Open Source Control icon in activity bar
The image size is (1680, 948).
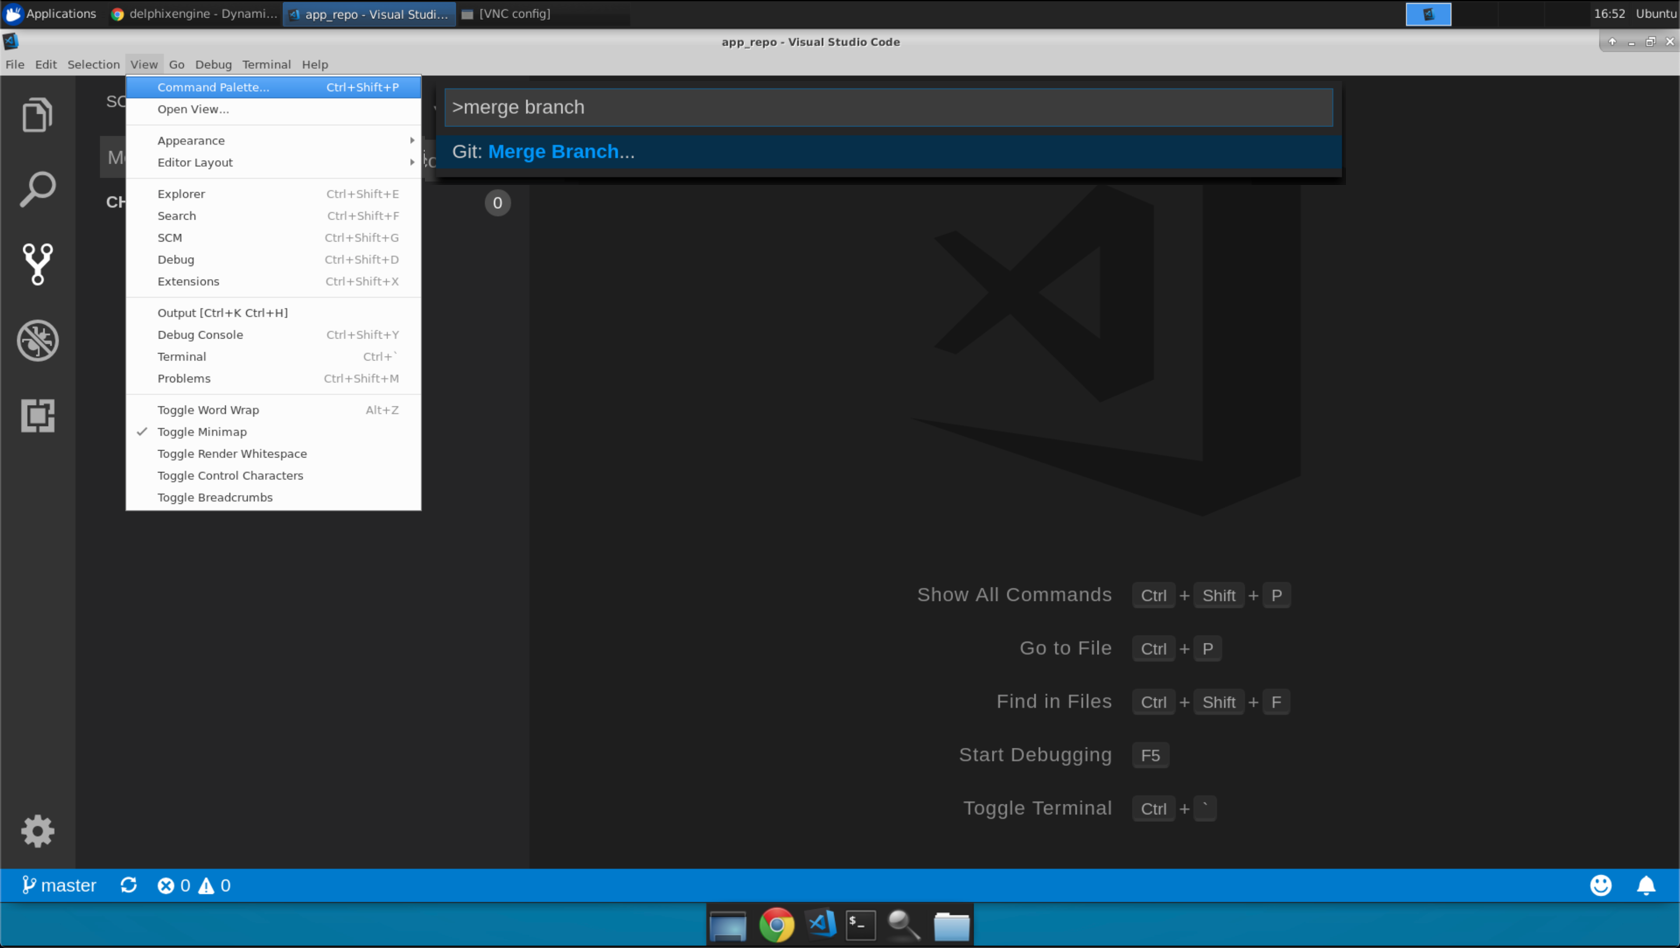pyautogui.click(x=37, y=265)
